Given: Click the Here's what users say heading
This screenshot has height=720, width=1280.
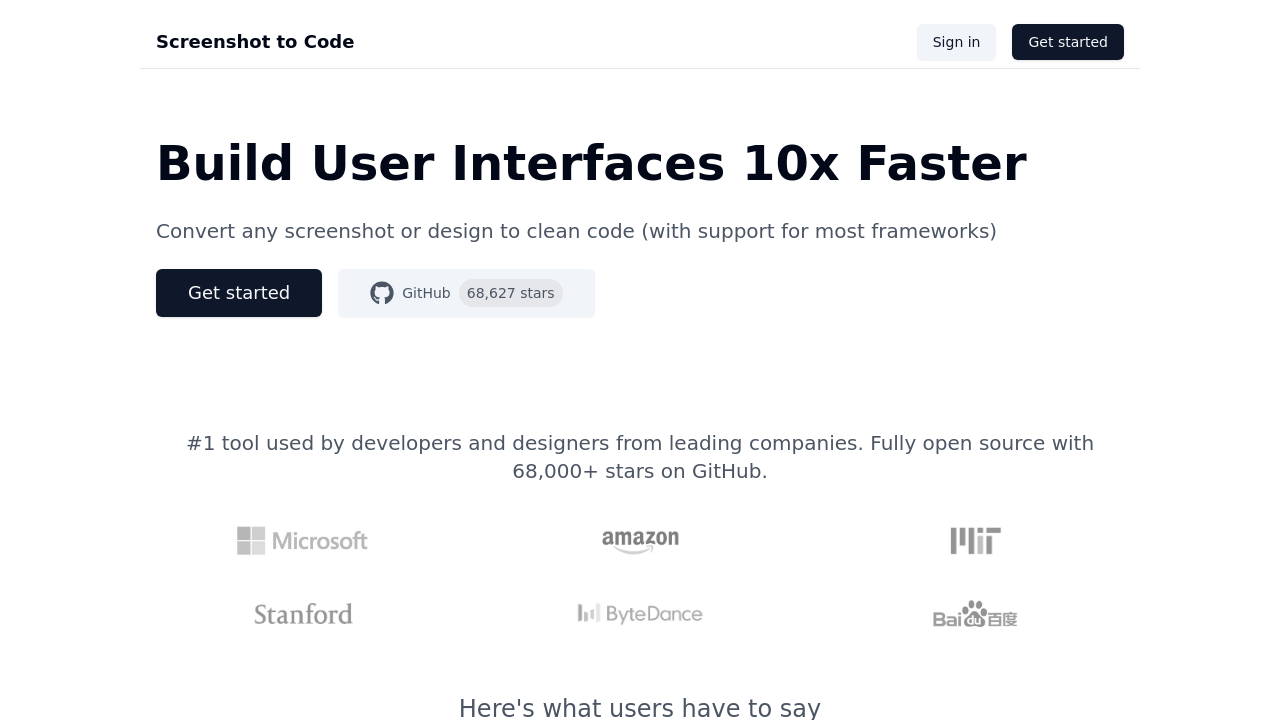Looking at the screenshot, I should click(640, 707).
